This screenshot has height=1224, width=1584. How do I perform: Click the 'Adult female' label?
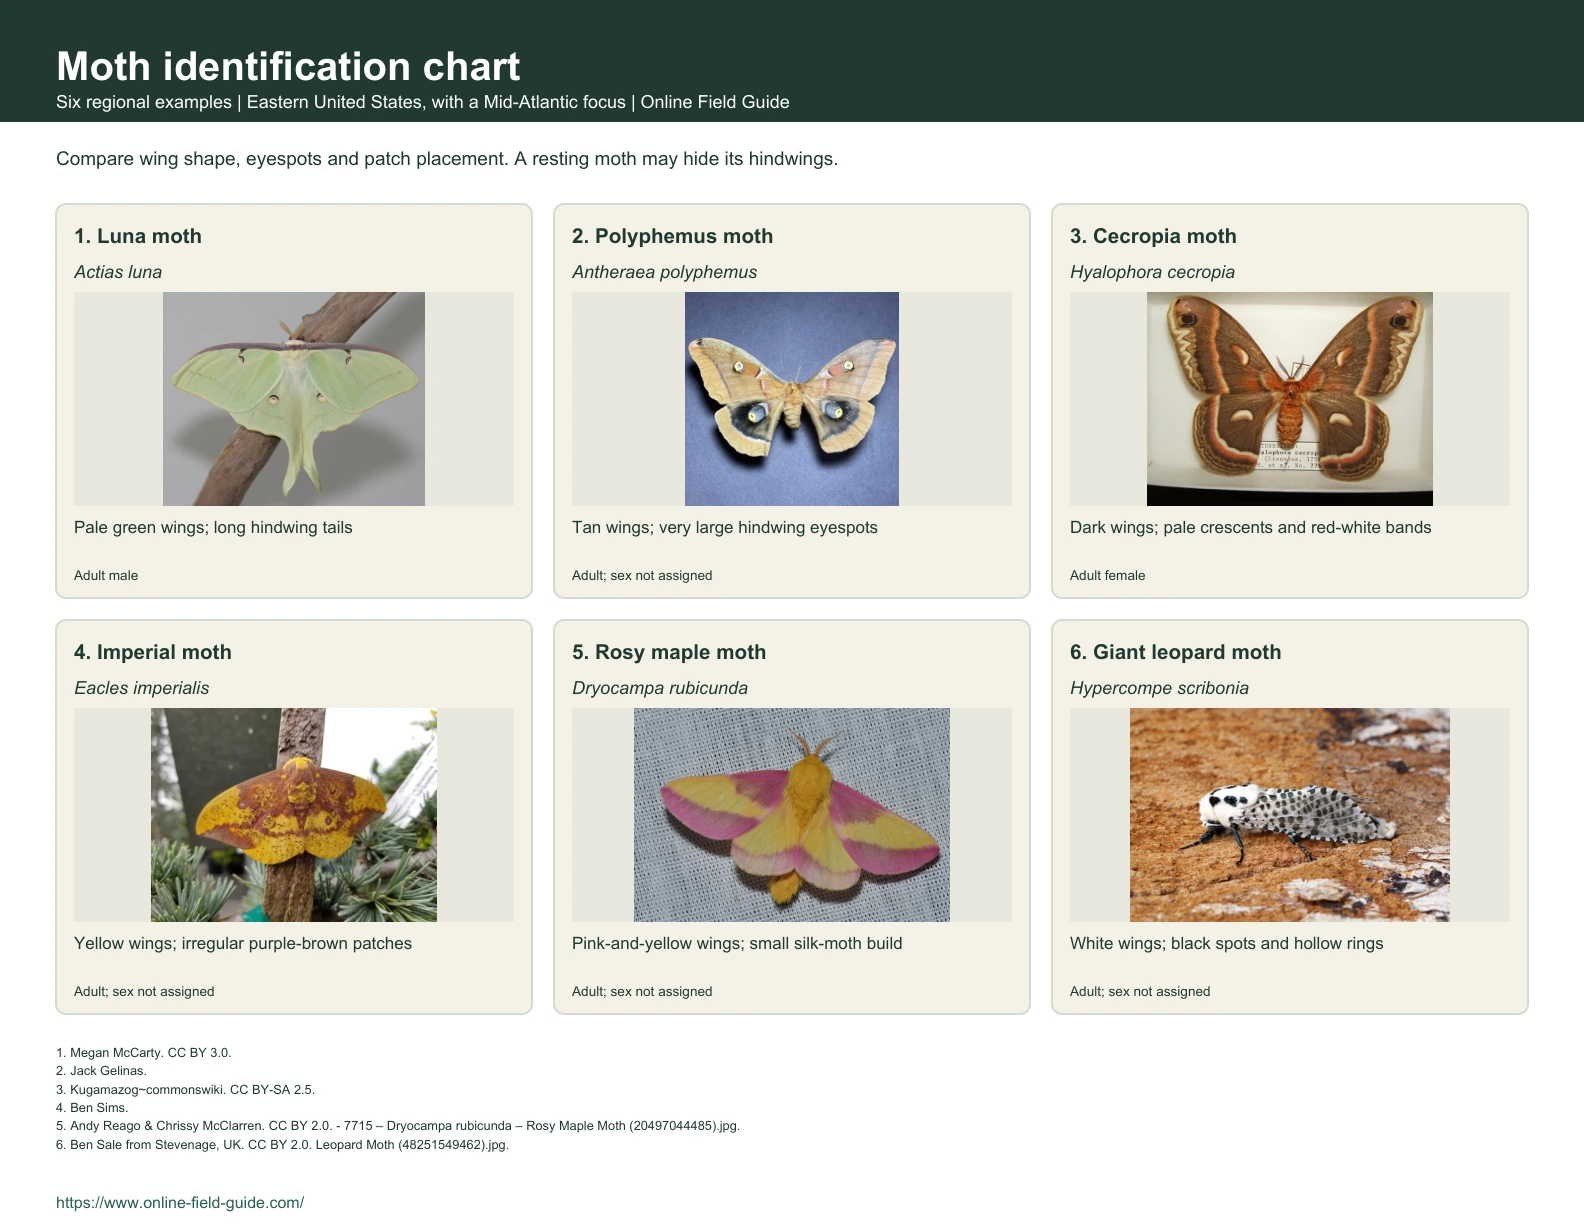pos(1108,575)
